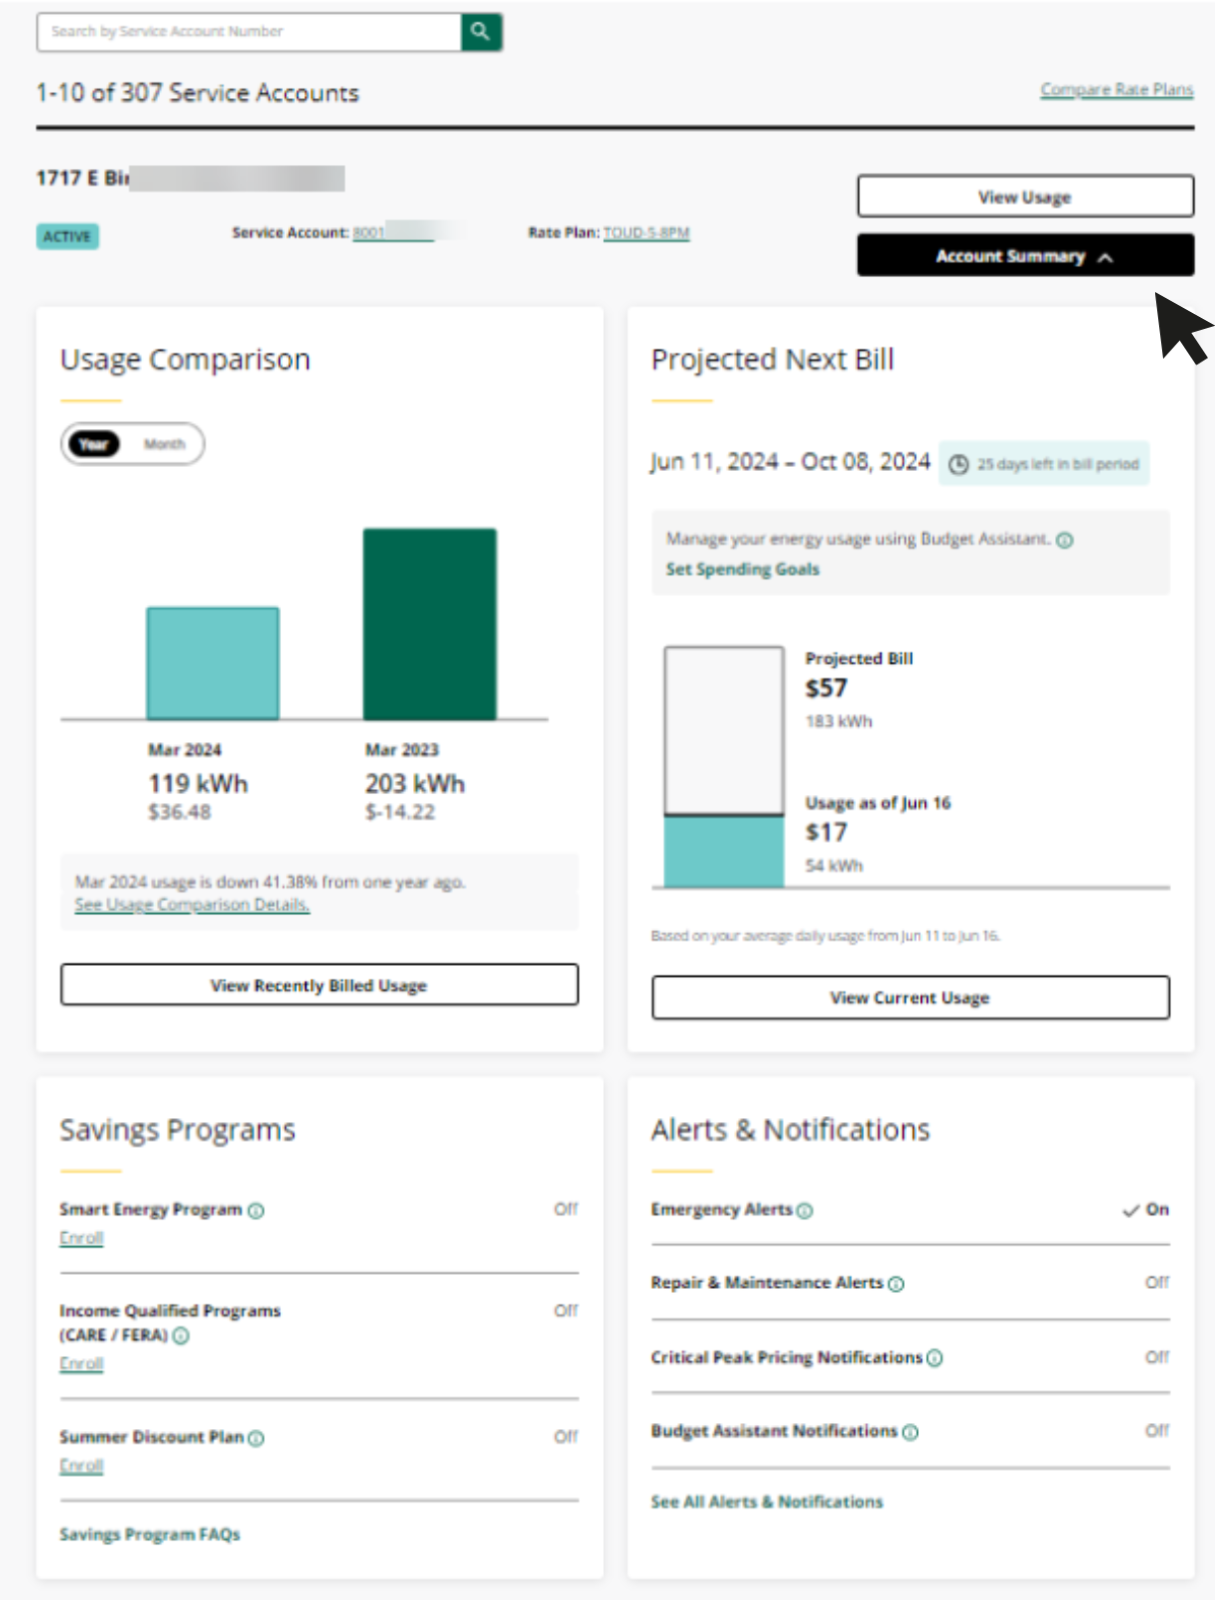
Task: Open info icon beside Budget Assistant Notifications
Action: pyautogui.click(x=910, y=1432)
